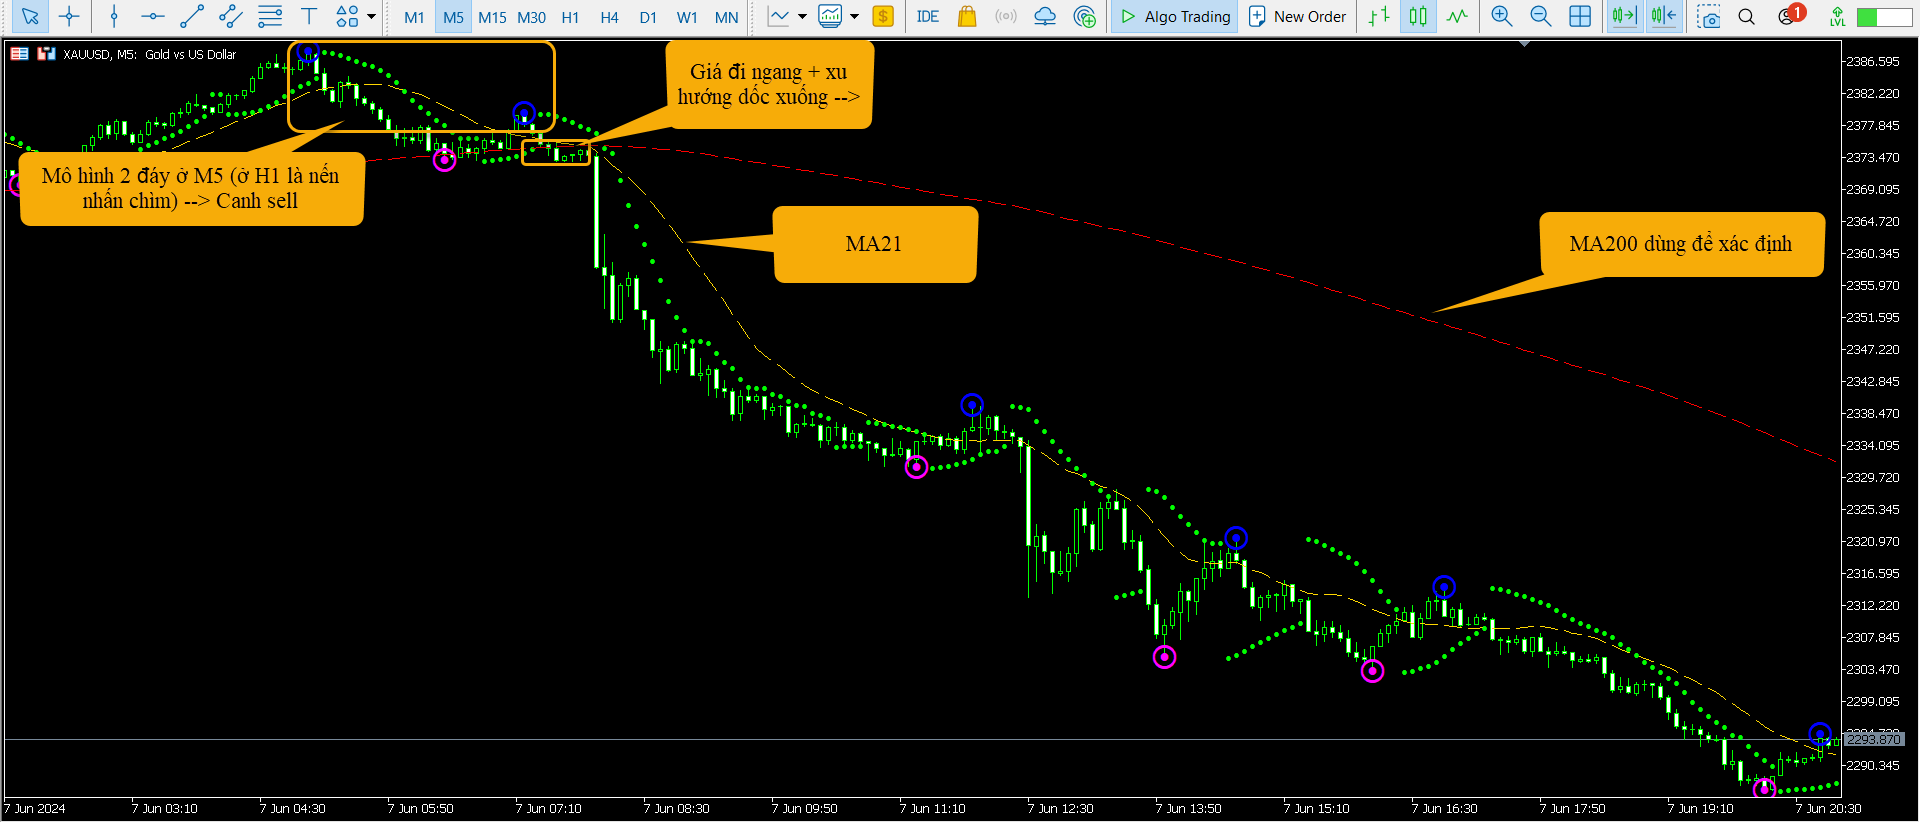Expand chart type dropdown arrow
The width and height of the screenshot is (1920, 823).
coord(802,16)
